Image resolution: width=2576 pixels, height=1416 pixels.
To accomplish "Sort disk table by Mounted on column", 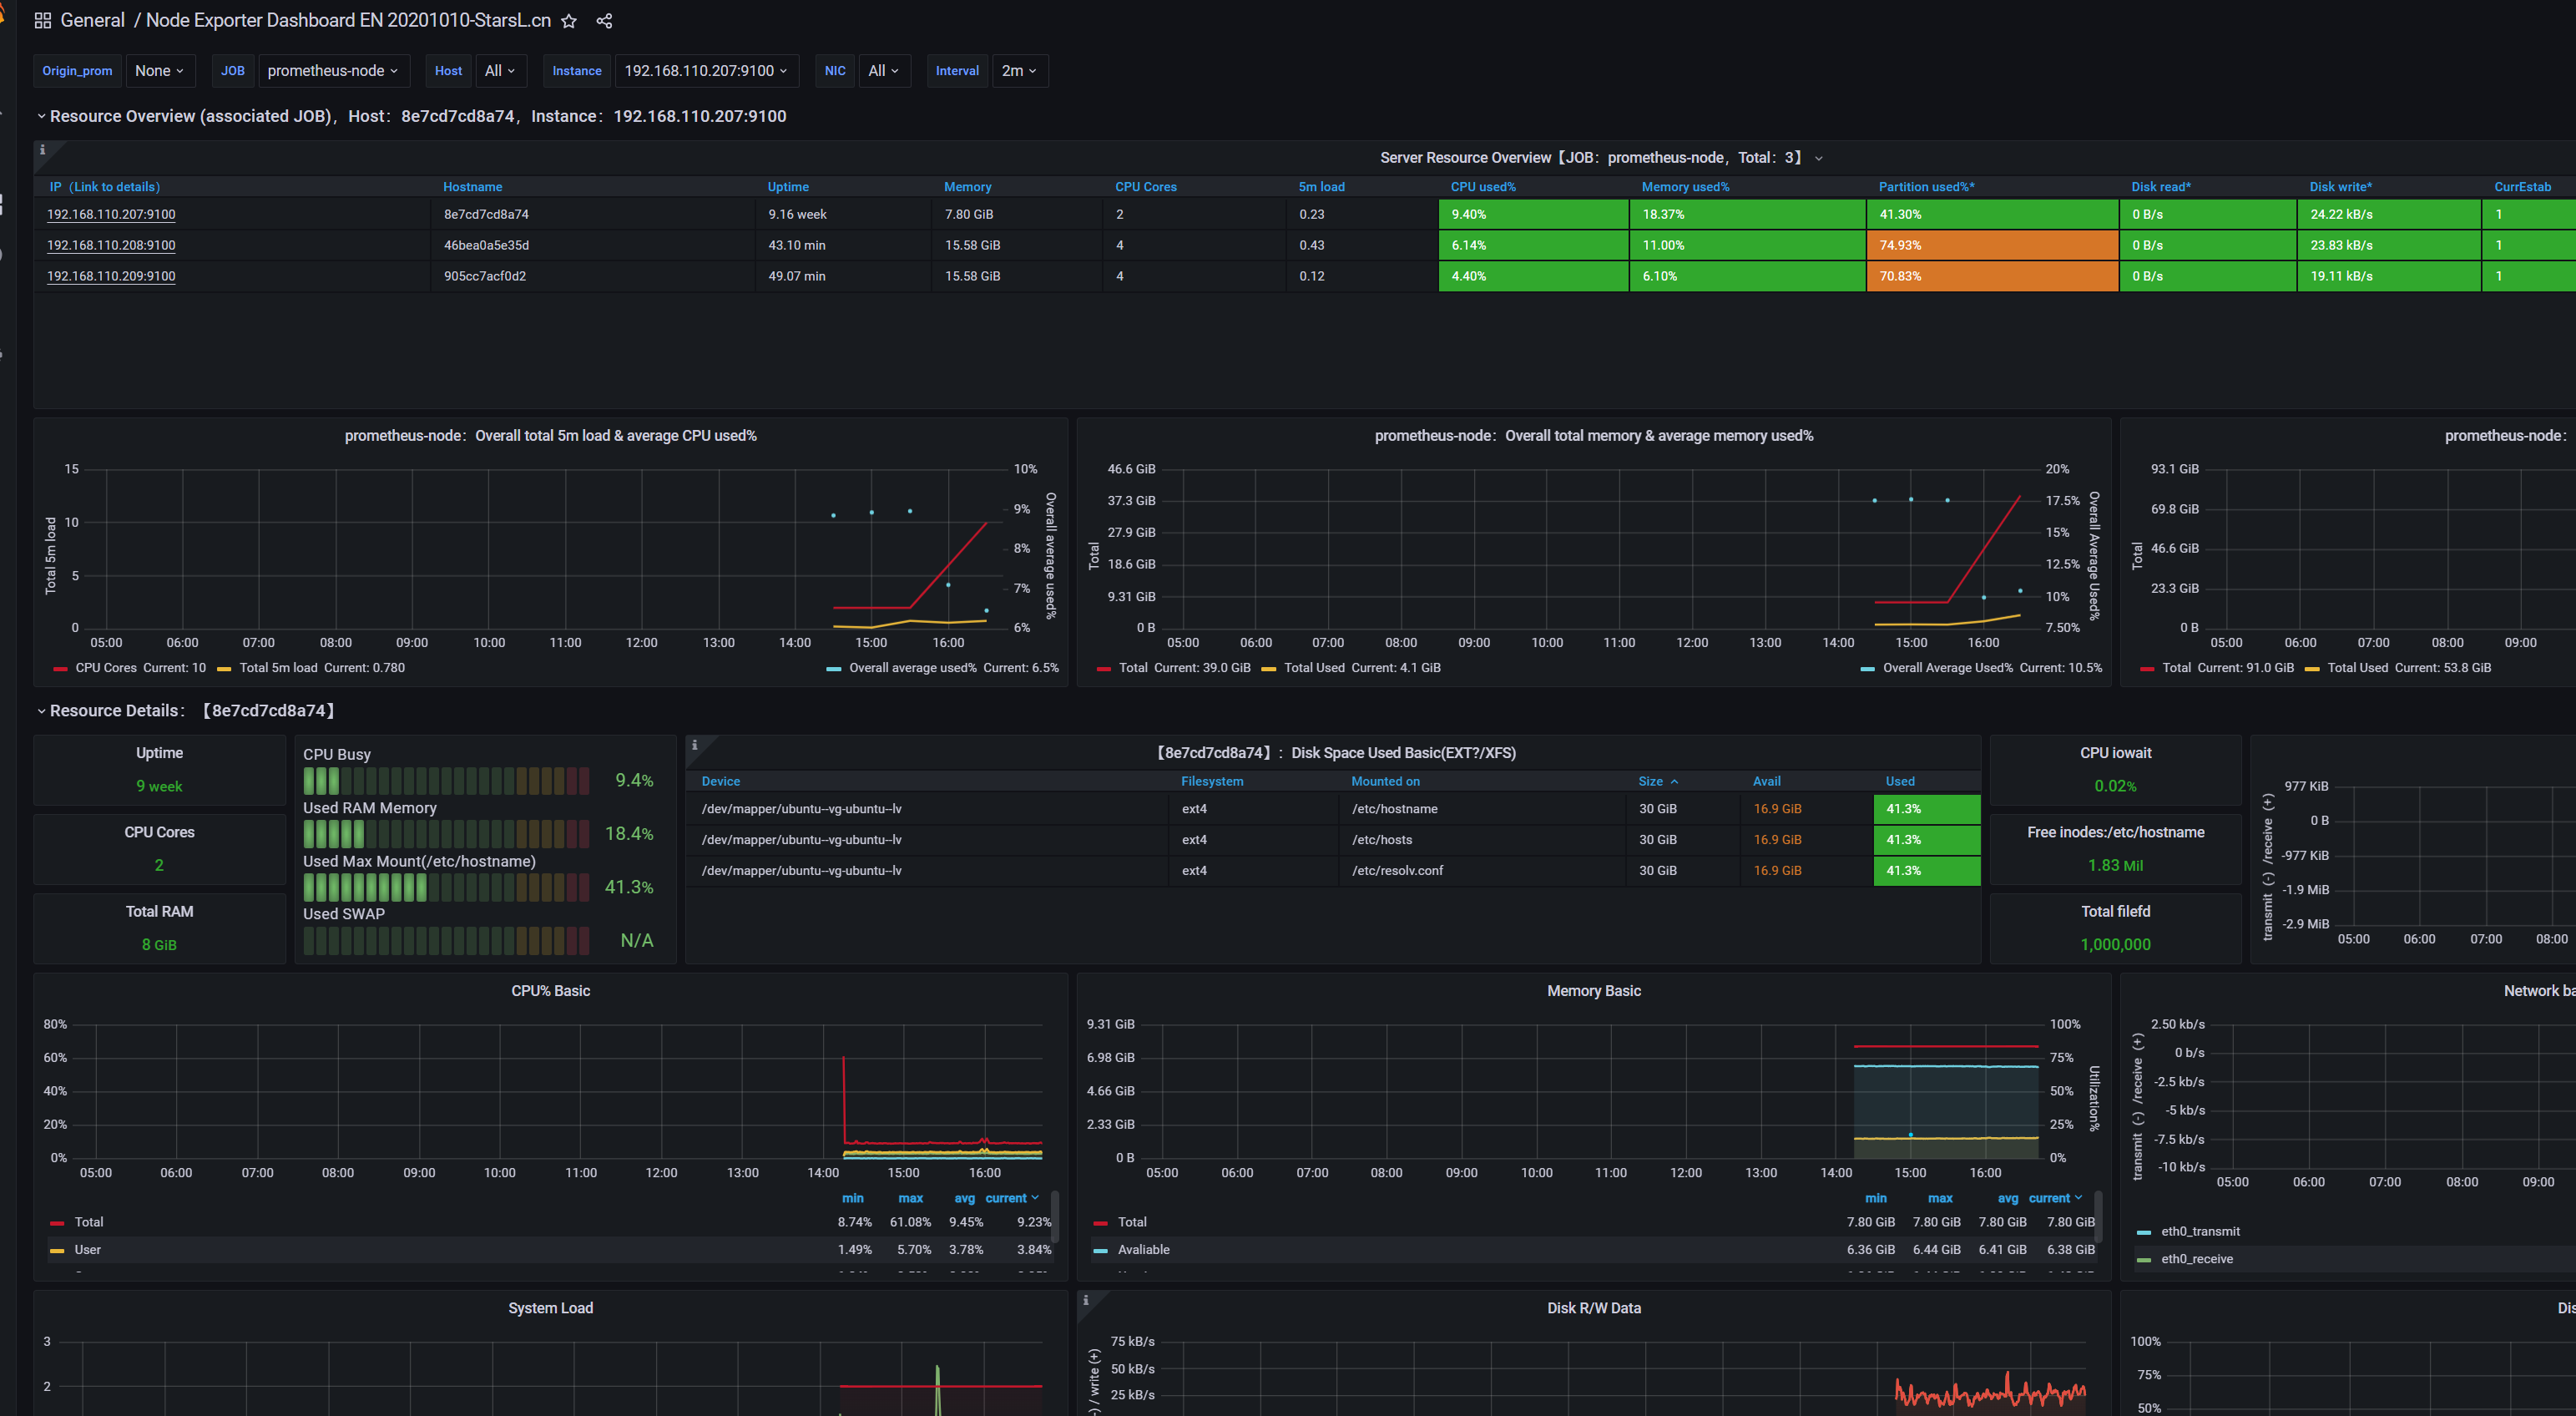I will click(1385, 781).
